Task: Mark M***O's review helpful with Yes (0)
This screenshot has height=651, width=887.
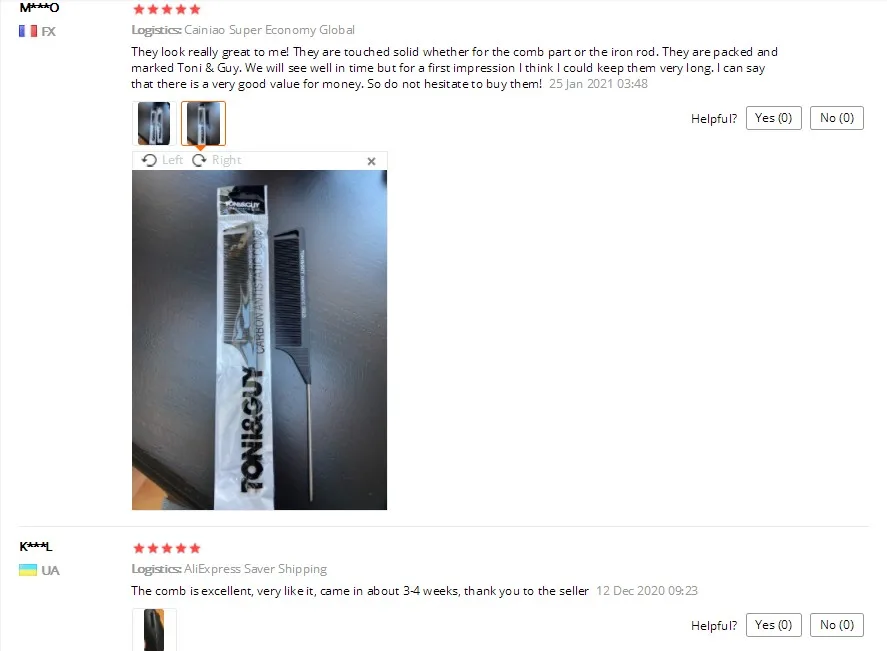Action: 773,118
